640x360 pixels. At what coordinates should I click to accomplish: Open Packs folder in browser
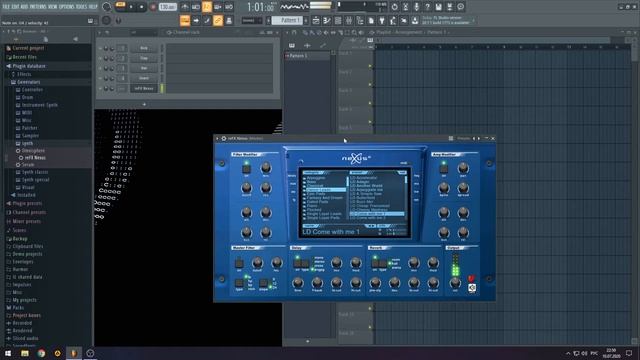click(x=18, y=308)
